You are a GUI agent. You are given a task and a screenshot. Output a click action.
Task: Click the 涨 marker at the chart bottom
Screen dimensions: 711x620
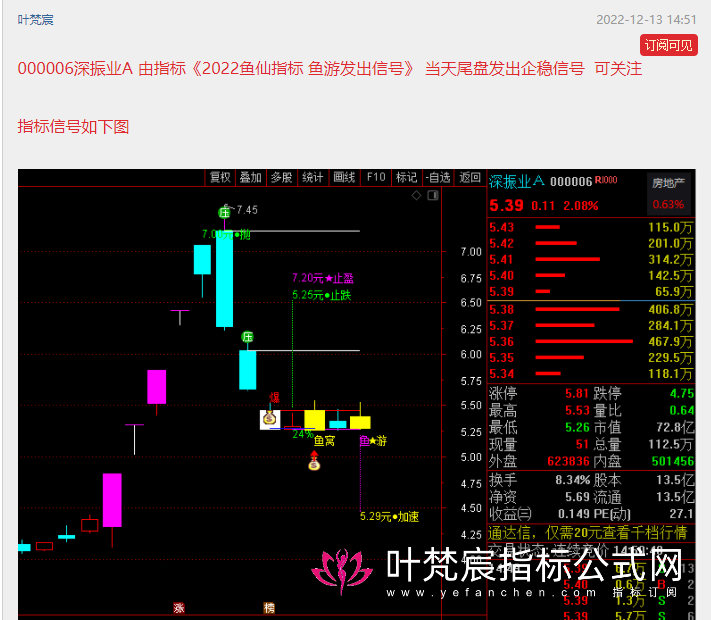[179, 608]
